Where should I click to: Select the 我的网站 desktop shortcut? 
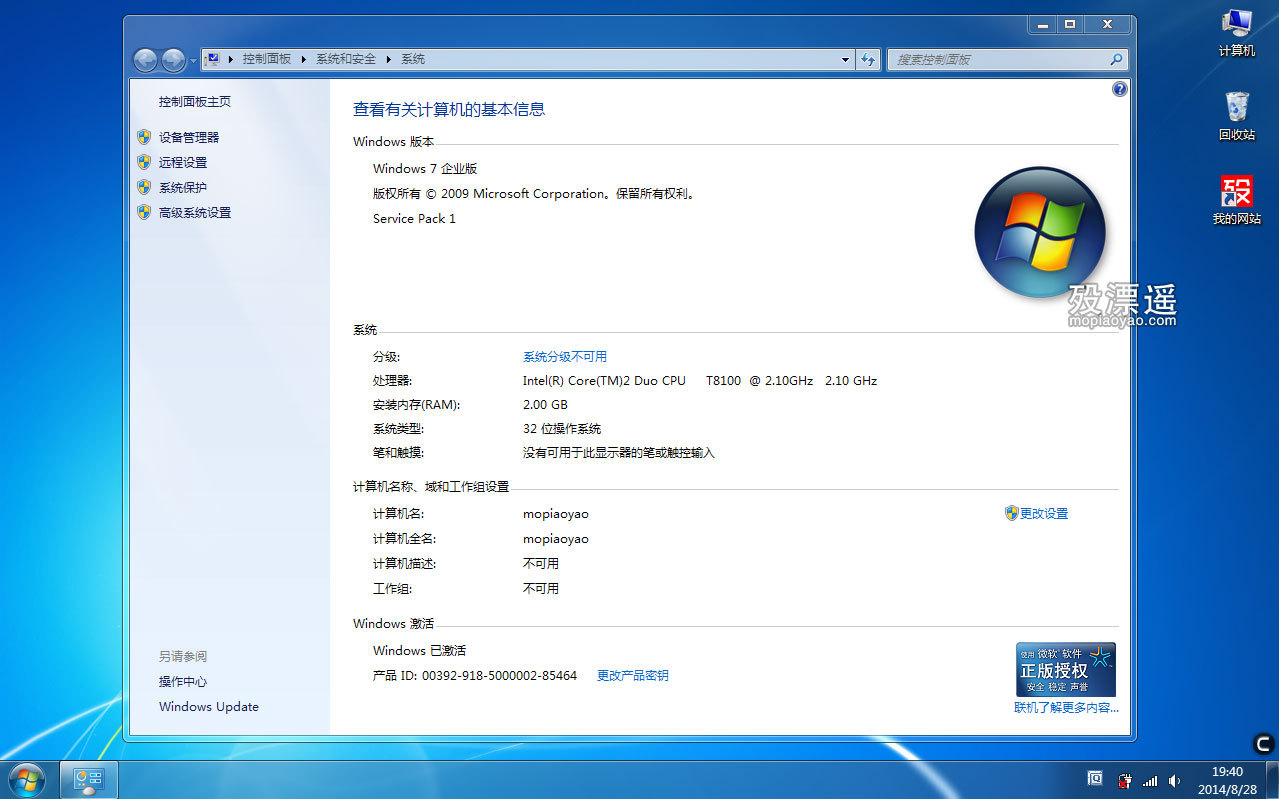click(x=1237, y=199)
